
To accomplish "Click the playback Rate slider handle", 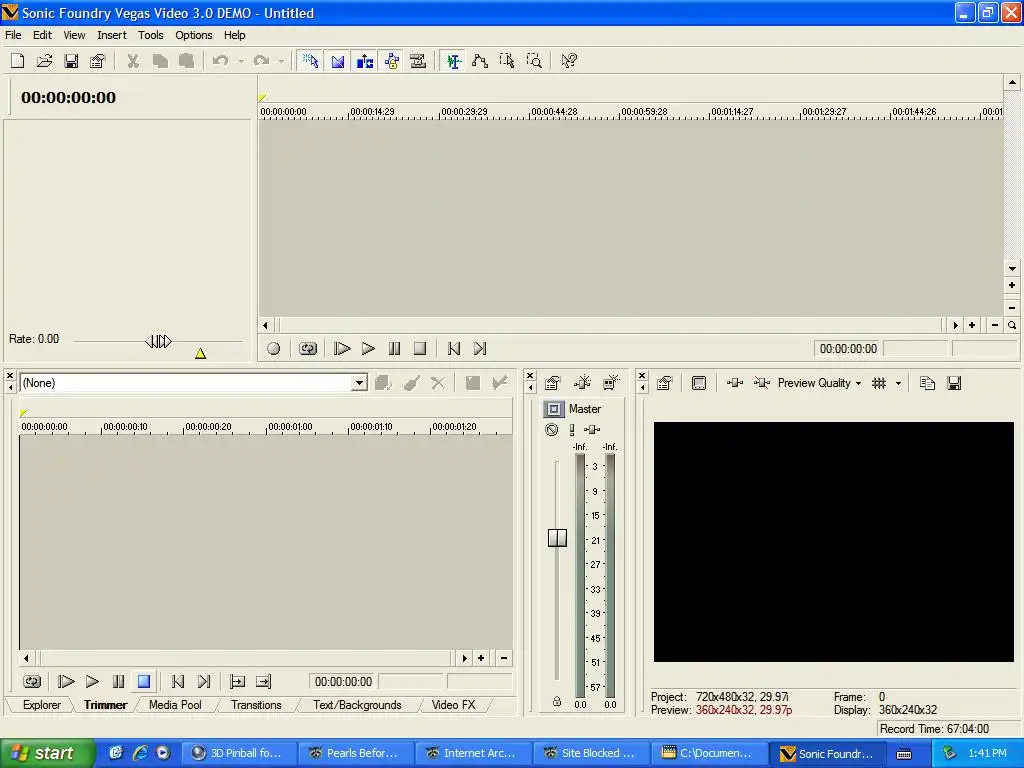I will click(158, 341).
